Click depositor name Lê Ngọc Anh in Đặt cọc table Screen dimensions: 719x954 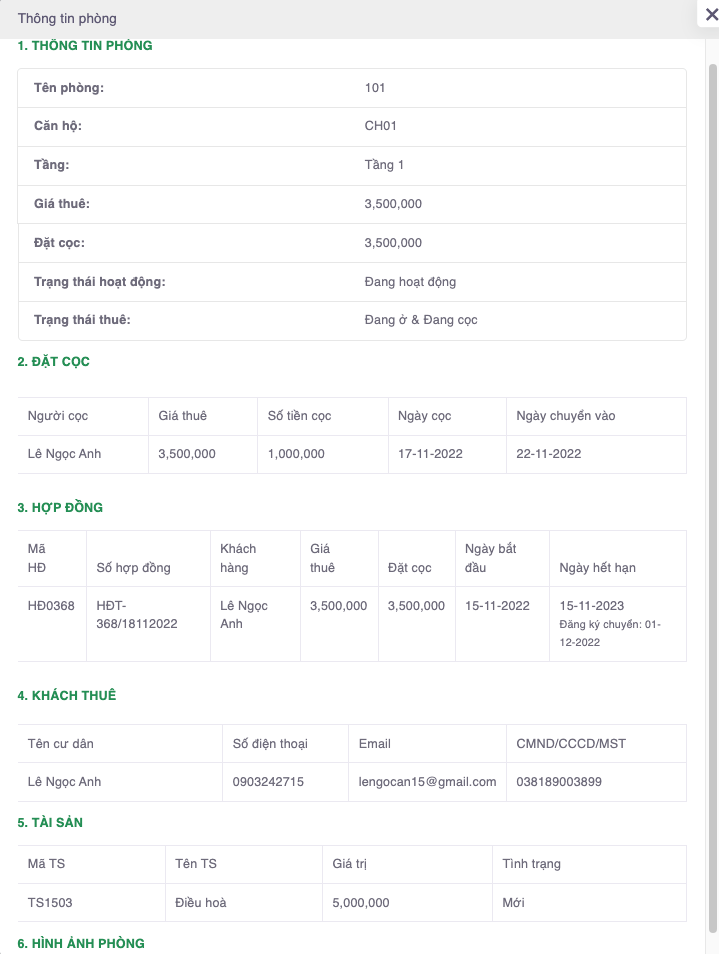65,454
